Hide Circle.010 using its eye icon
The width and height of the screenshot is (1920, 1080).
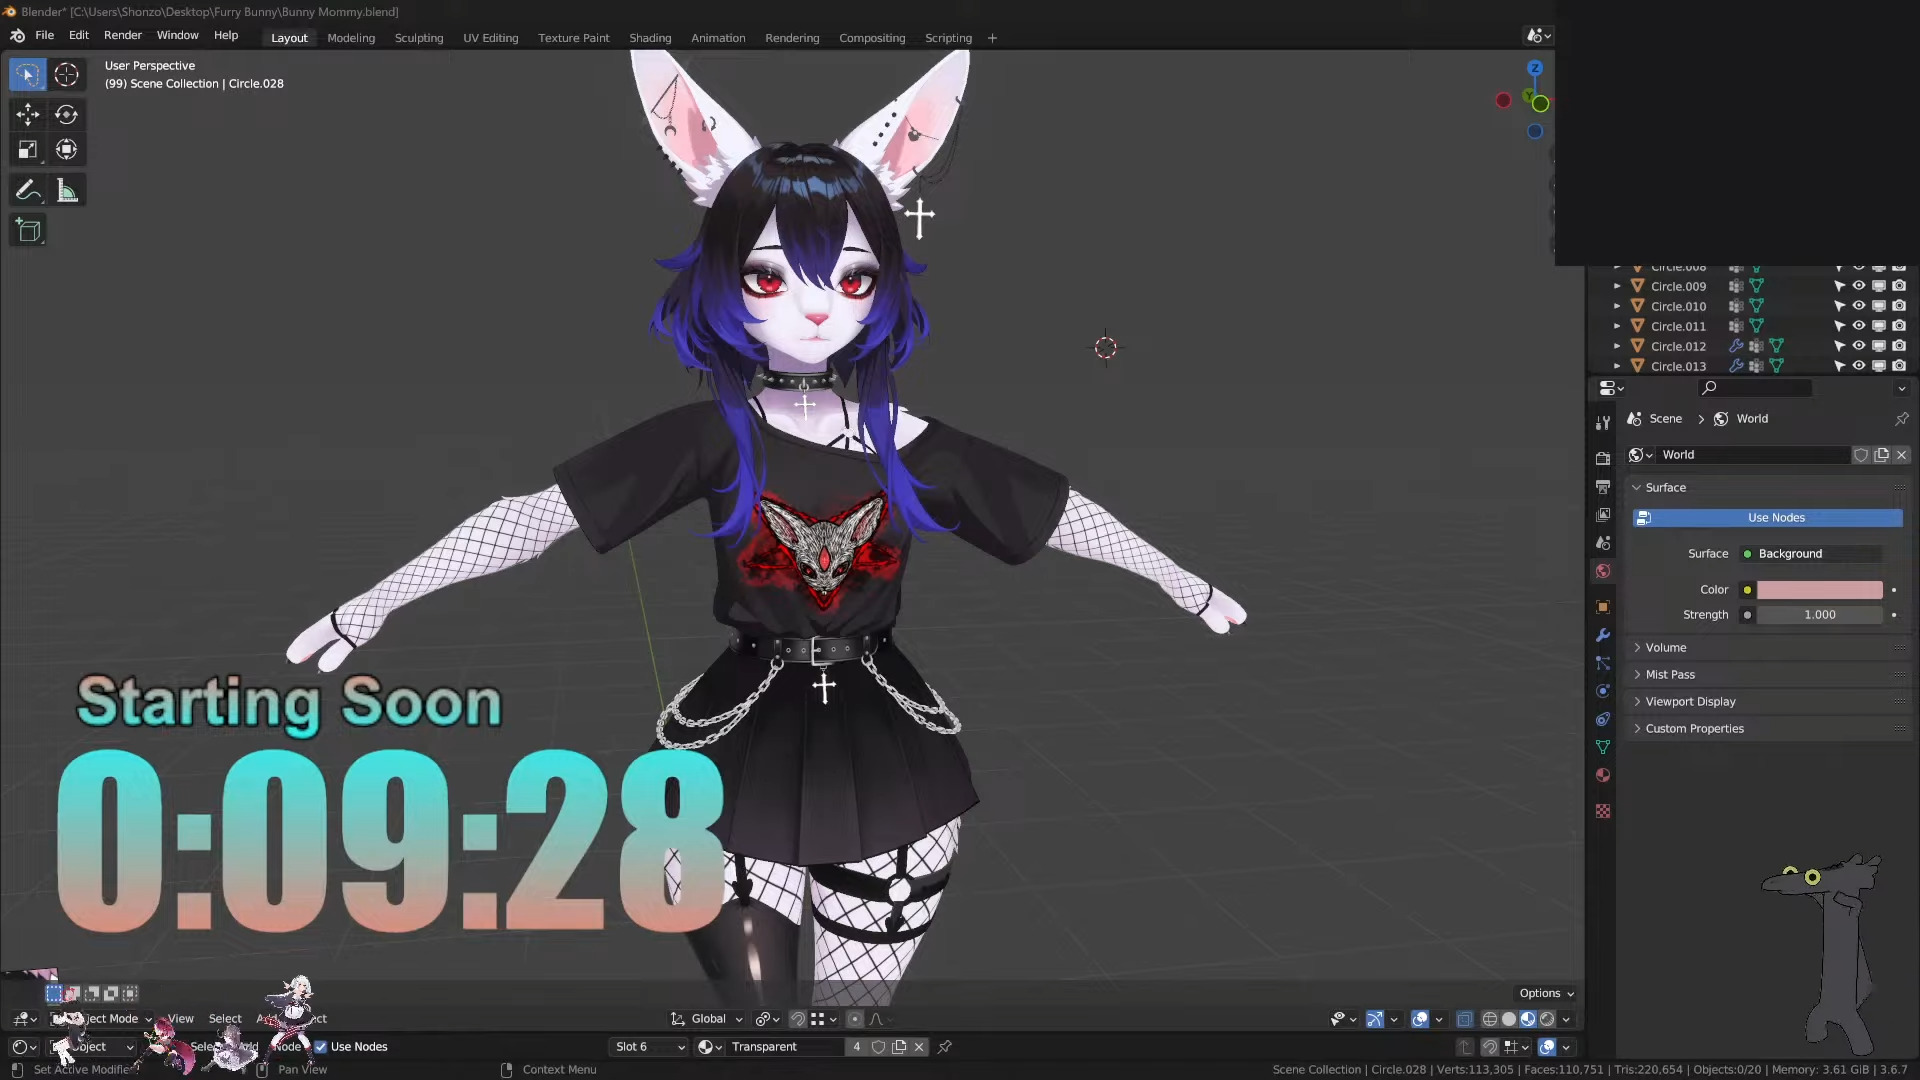click(x=1859, y=306)
